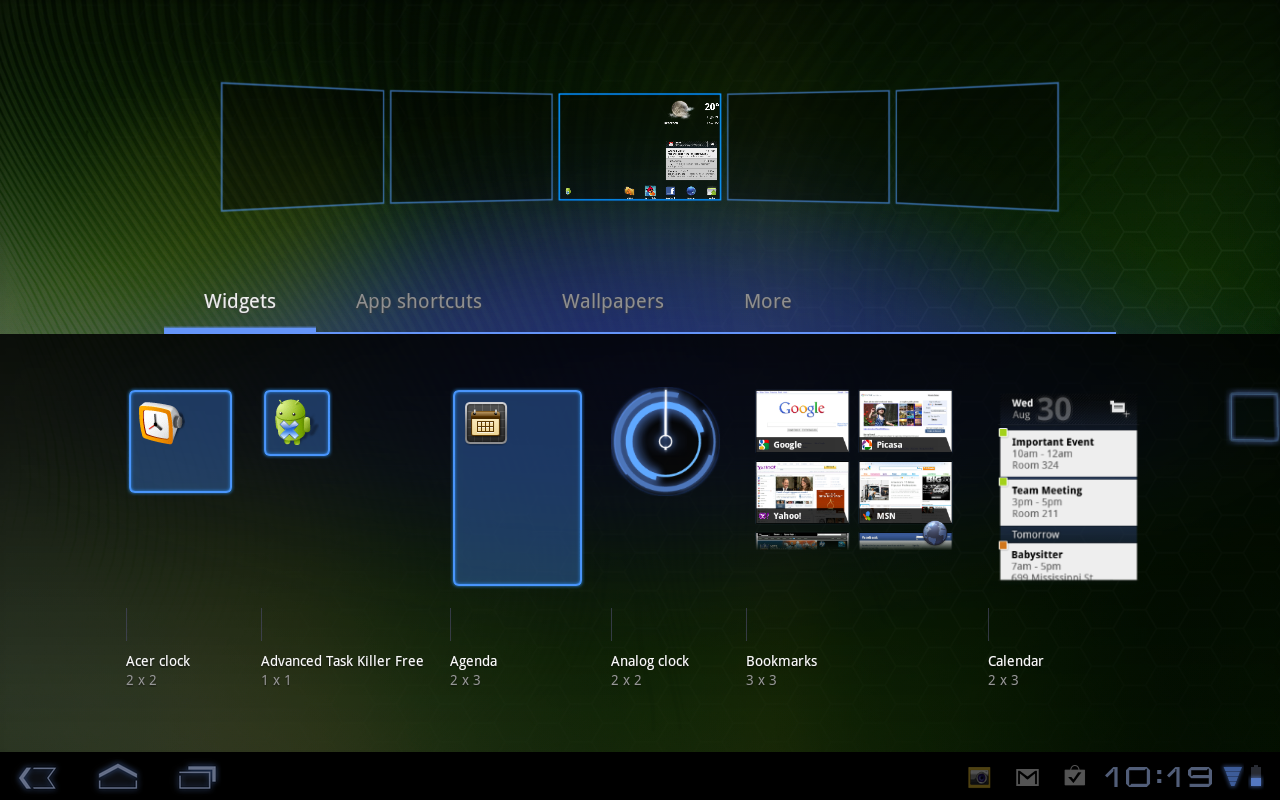1280x800 pixels.
Task: Open the Market download notification icon
Action: pyautogui.click(x=1074, y=777)
